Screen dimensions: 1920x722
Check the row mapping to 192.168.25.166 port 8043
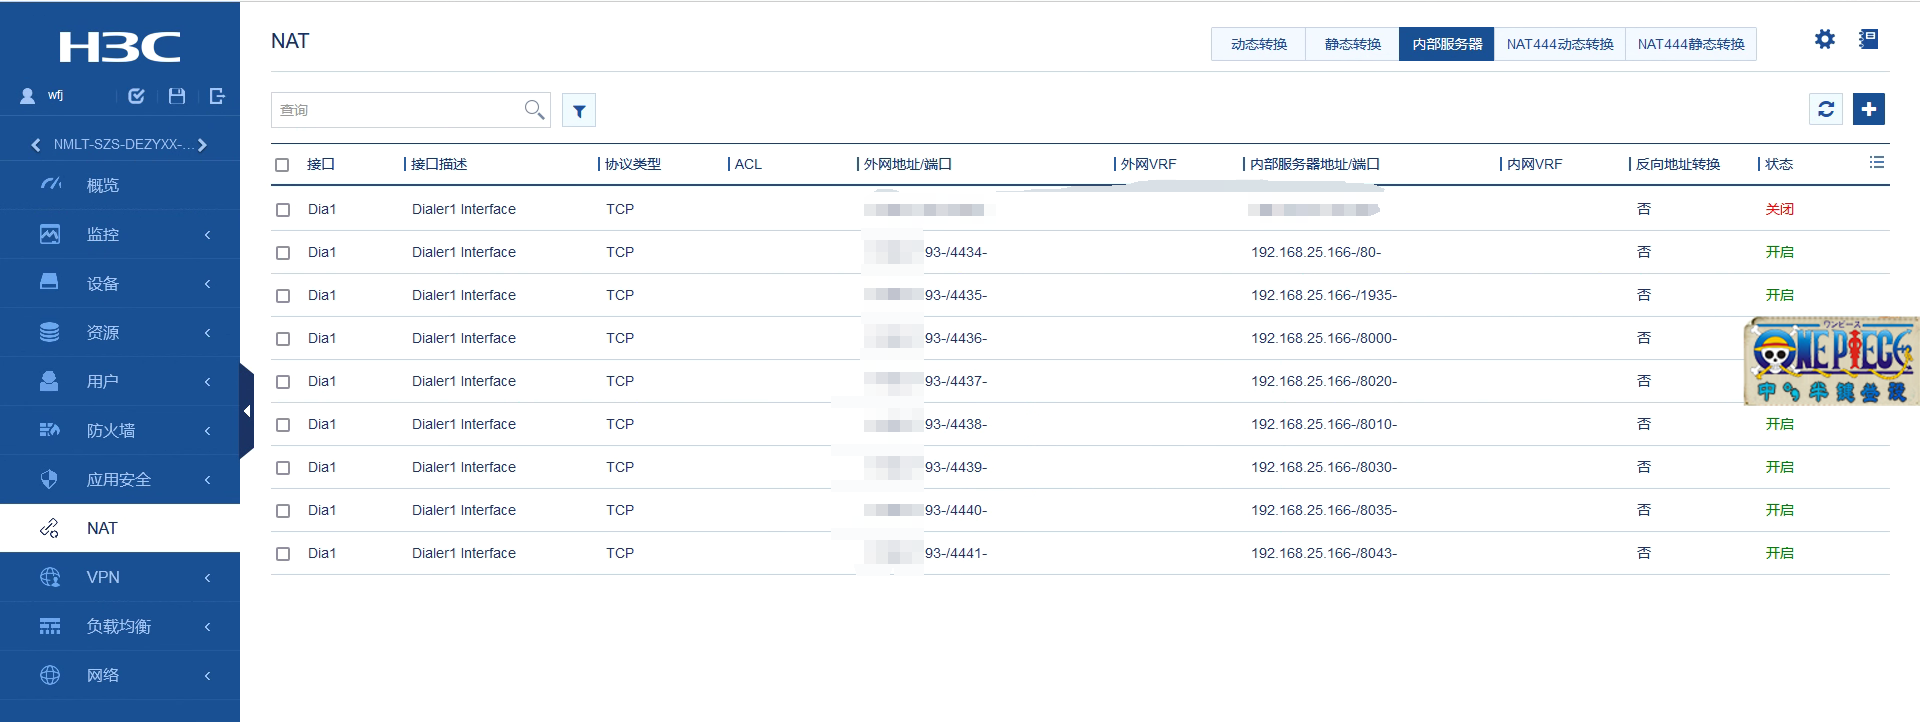click(283, 554)
